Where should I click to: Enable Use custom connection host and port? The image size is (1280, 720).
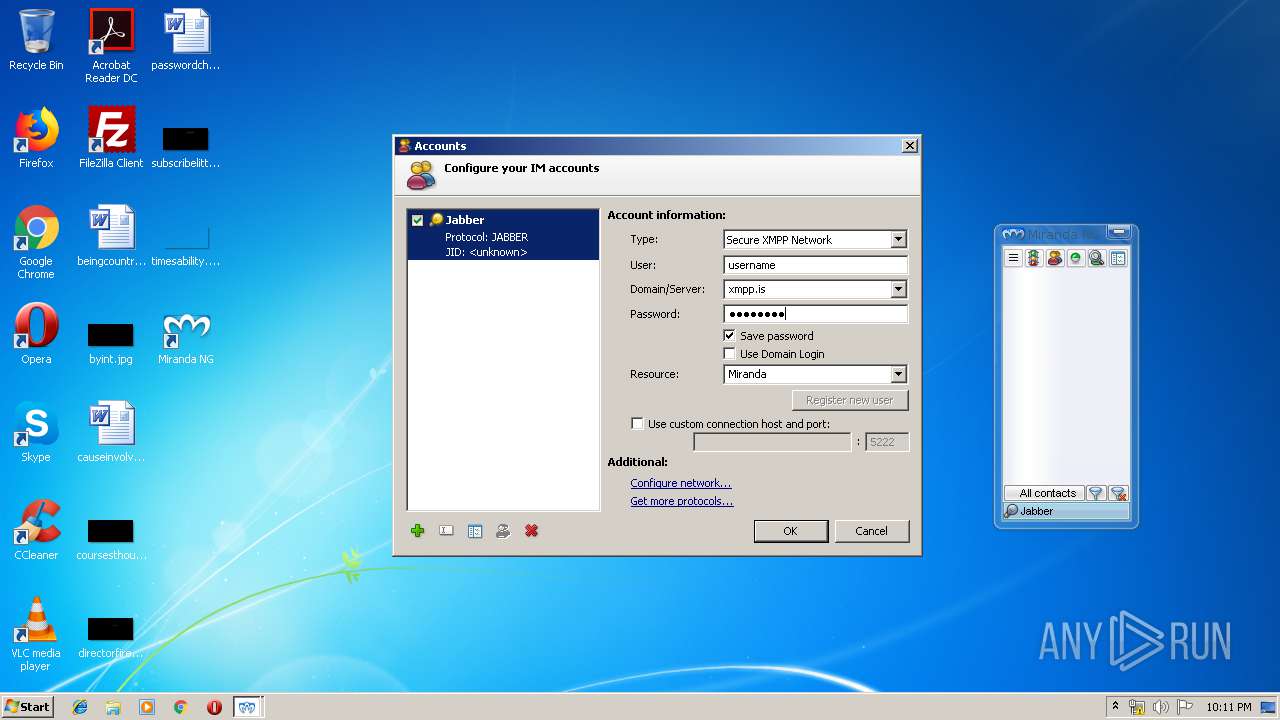tap(637, 424)
